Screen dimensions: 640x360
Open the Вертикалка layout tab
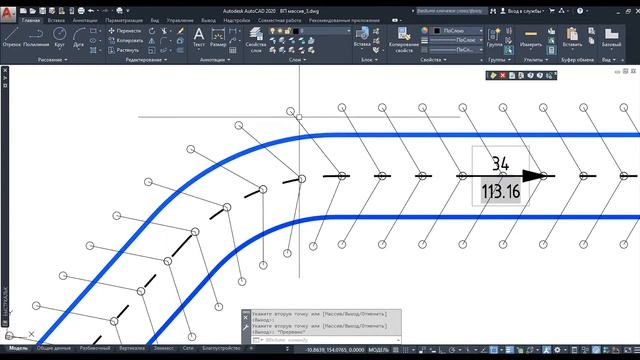[x=132, y=348]
